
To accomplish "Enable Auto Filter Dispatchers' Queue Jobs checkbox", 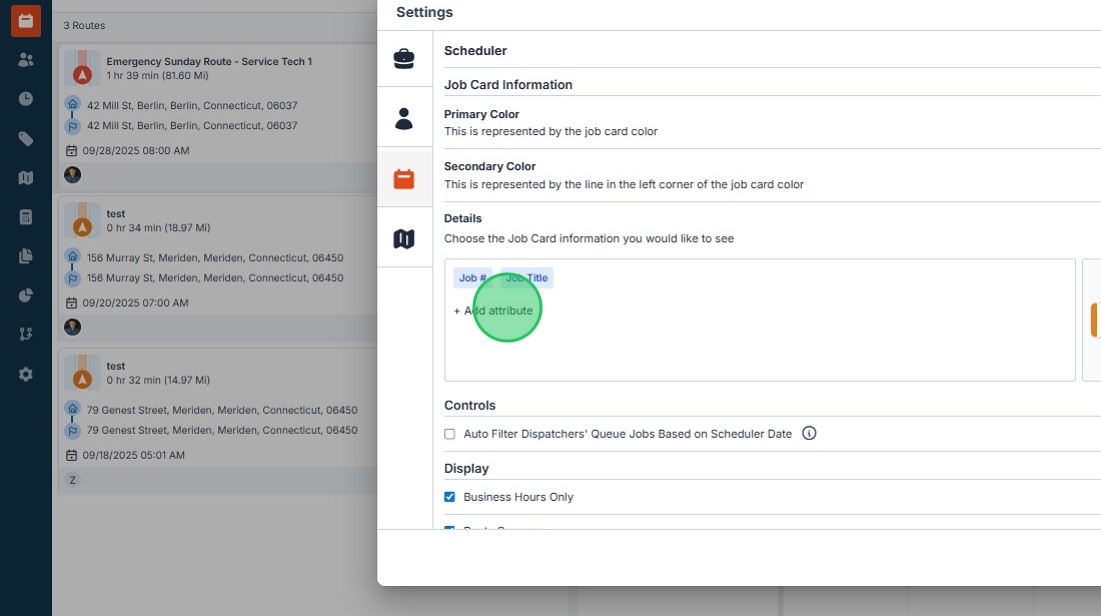I will (450, 434).
